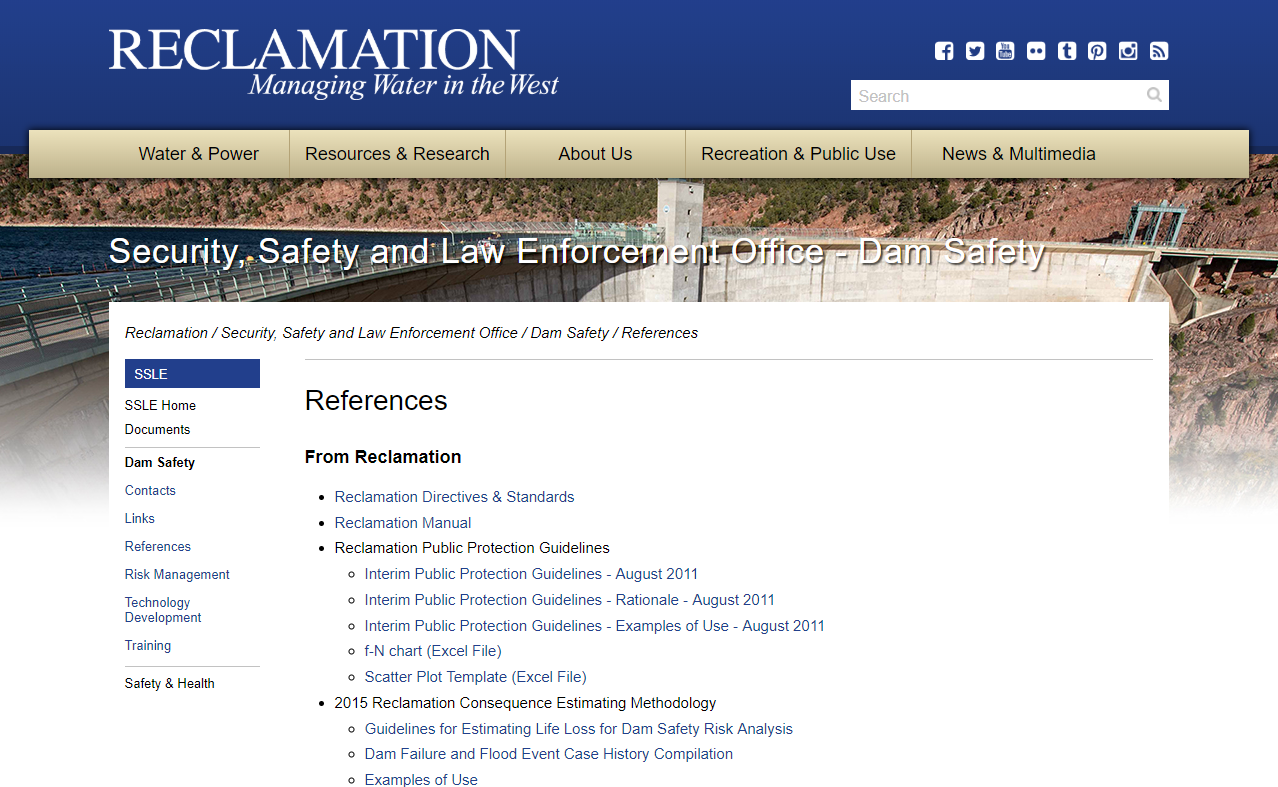Open the News & Multimedia menu
The image size is (1278, 787).
tap(1018, 154)
